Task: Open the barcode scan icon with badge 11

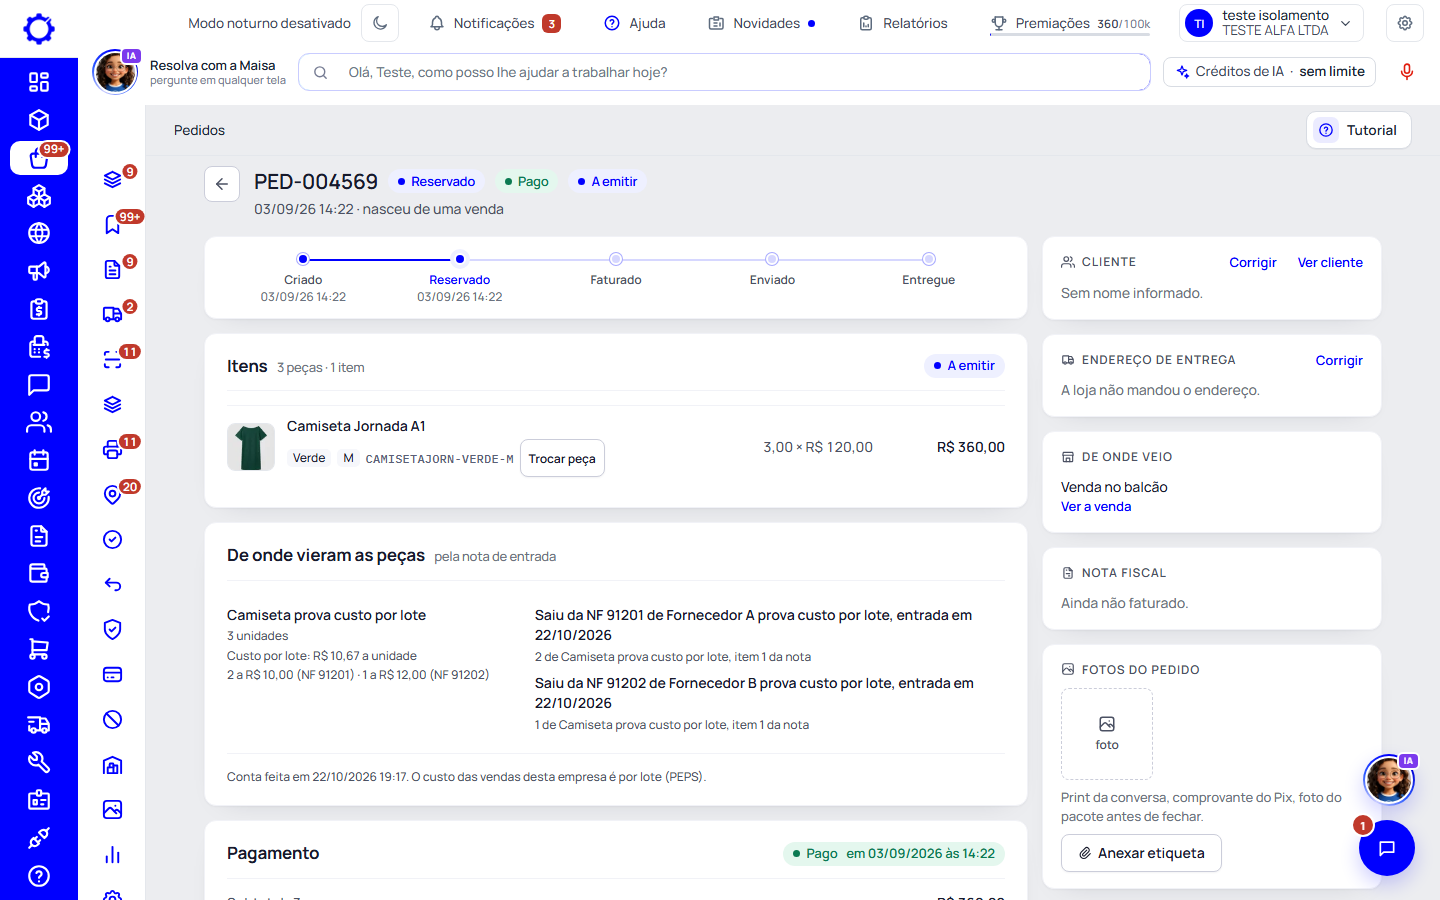Action: (x=113, y=359)
